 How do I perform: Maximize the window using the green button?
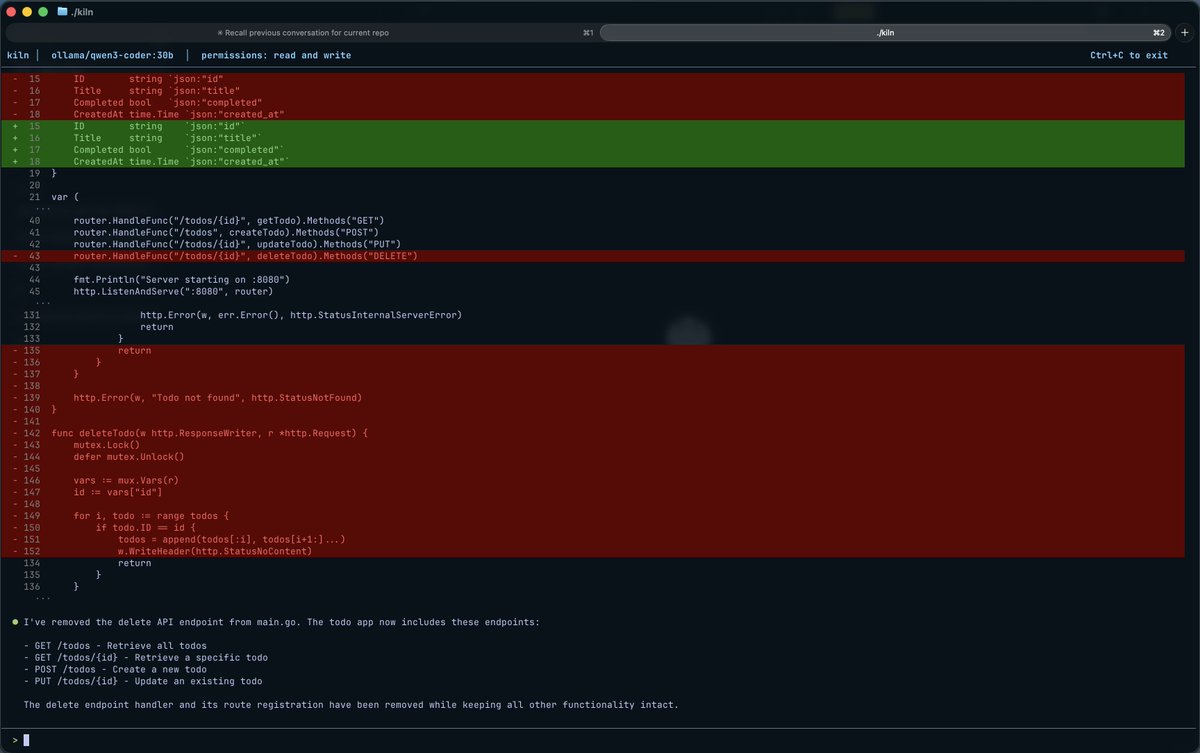[44, 11]
